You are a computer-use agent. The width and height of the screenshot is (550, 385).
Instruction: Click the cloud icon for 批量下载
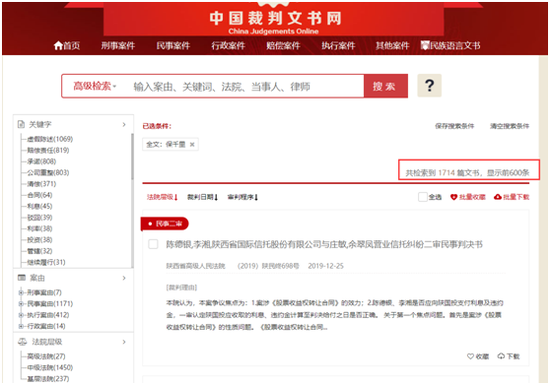coord(497,197)
